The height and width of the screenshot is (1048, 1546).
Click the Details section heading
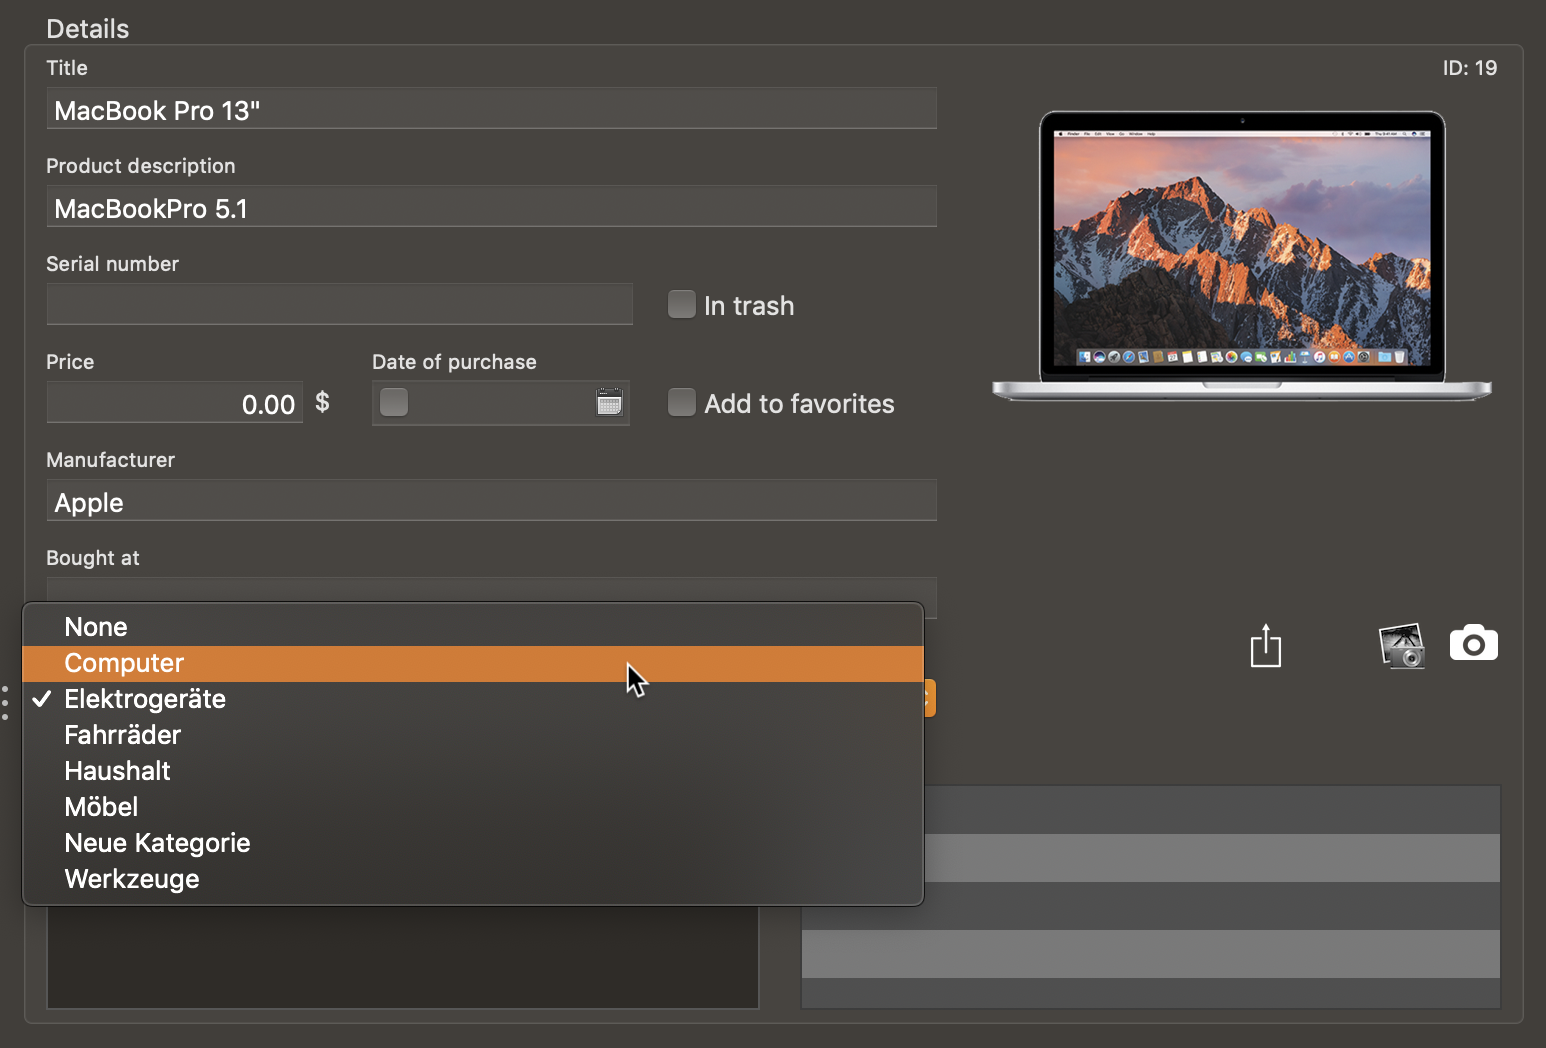(88, 28)
